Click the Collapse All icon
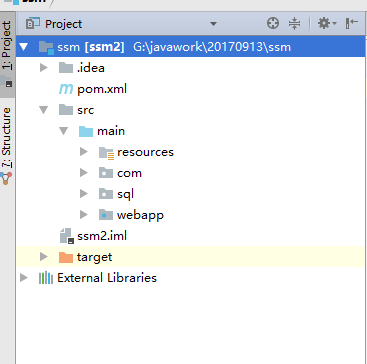The image size is (367, 364). [294, 24]
